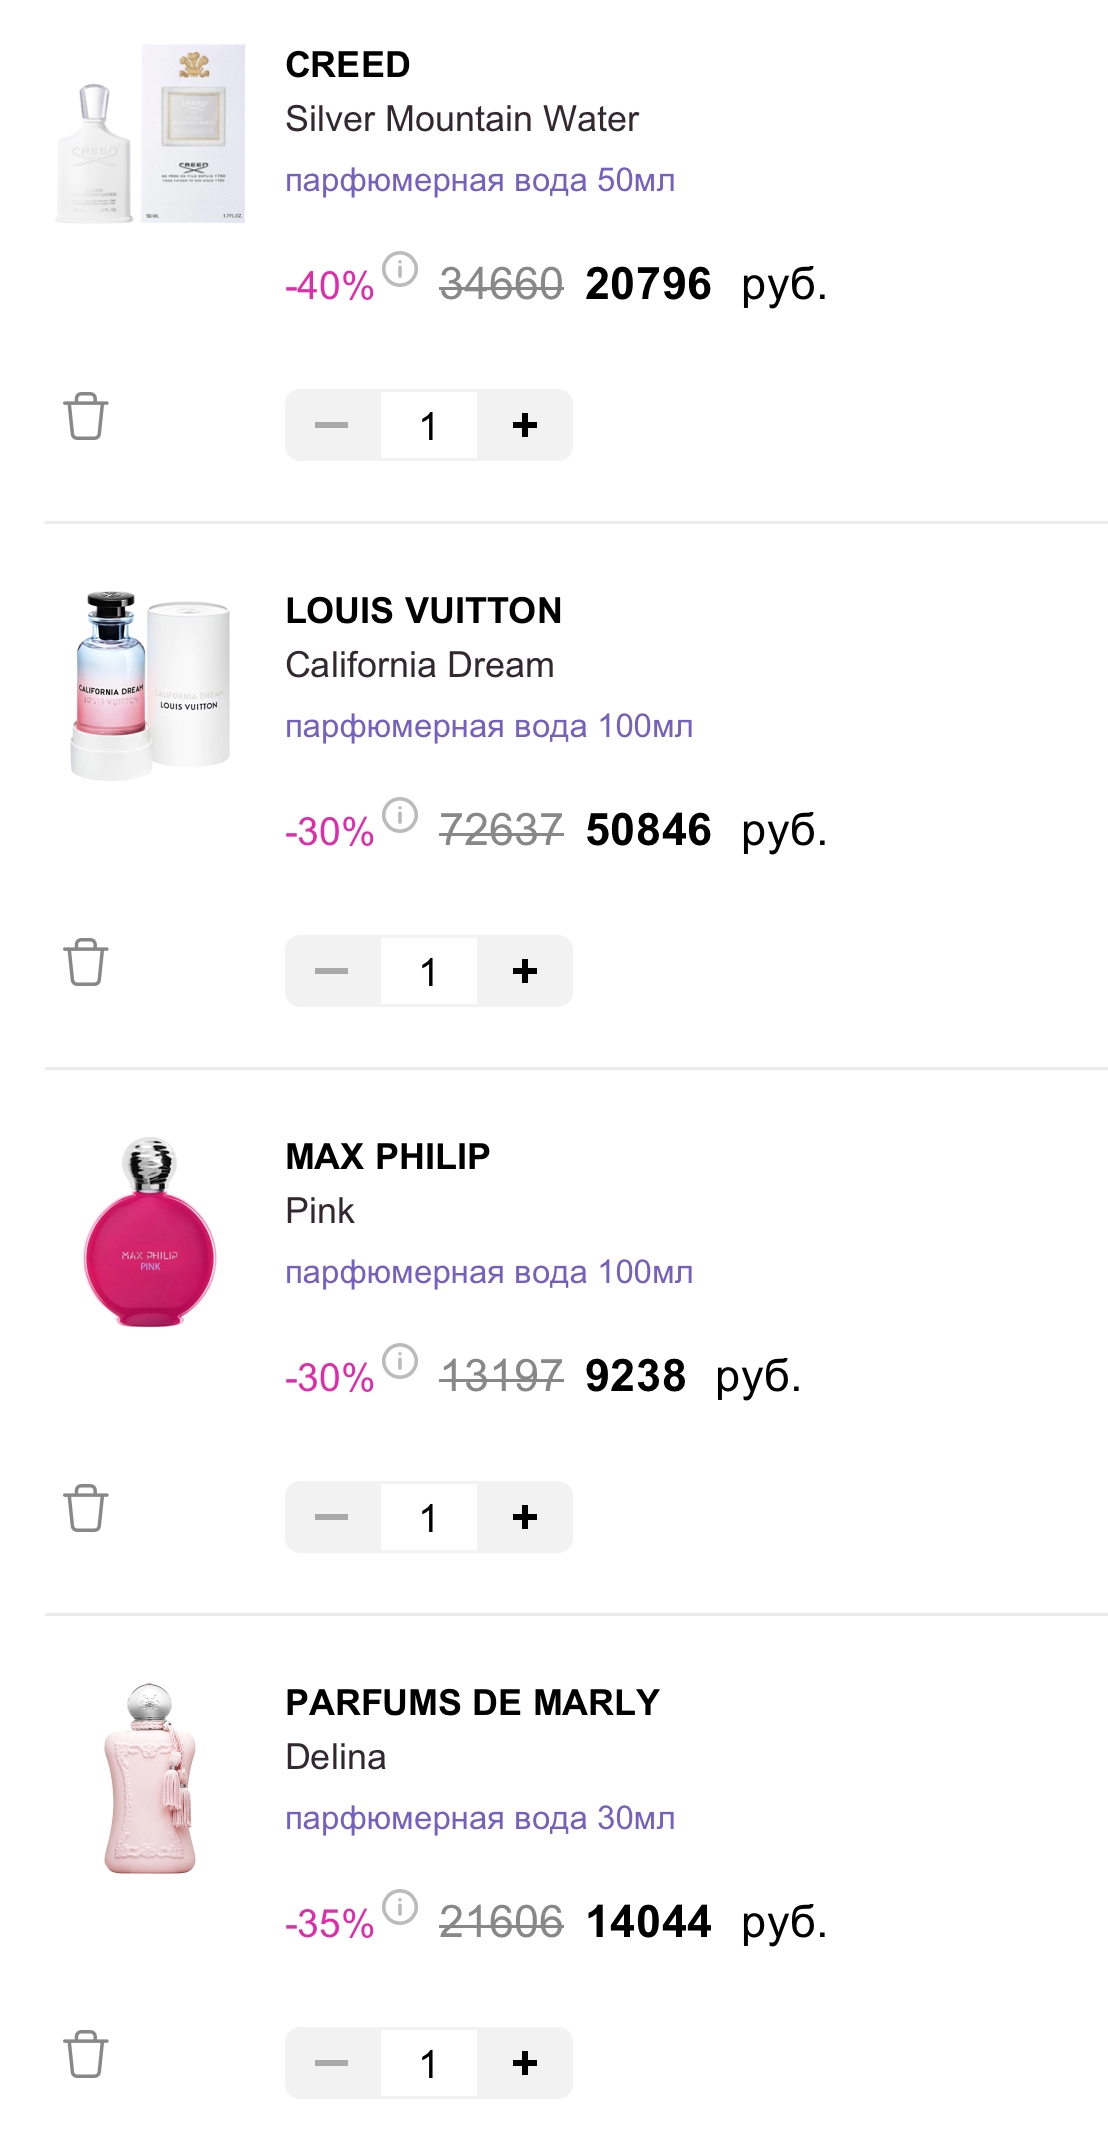1108x2131 pixels.
Task: Open the Parfums de Marly brand title
Action: click(472, 1702)
